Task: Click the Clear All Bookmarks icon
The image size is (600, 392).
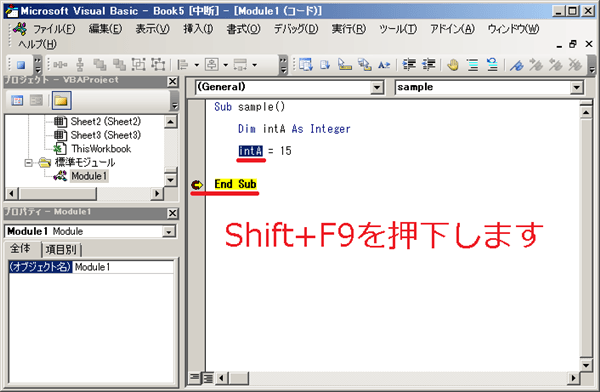Action: pyautogui.click(x=575, y=65)
